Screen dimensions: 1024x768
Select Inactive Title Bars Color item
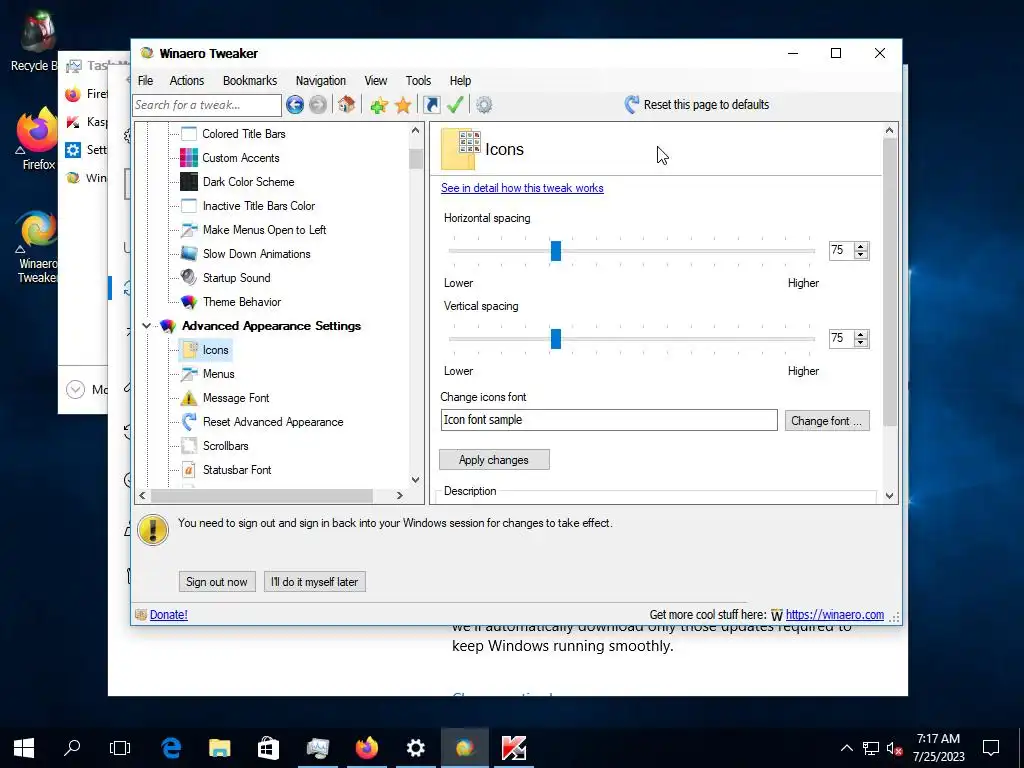point(259,206)
